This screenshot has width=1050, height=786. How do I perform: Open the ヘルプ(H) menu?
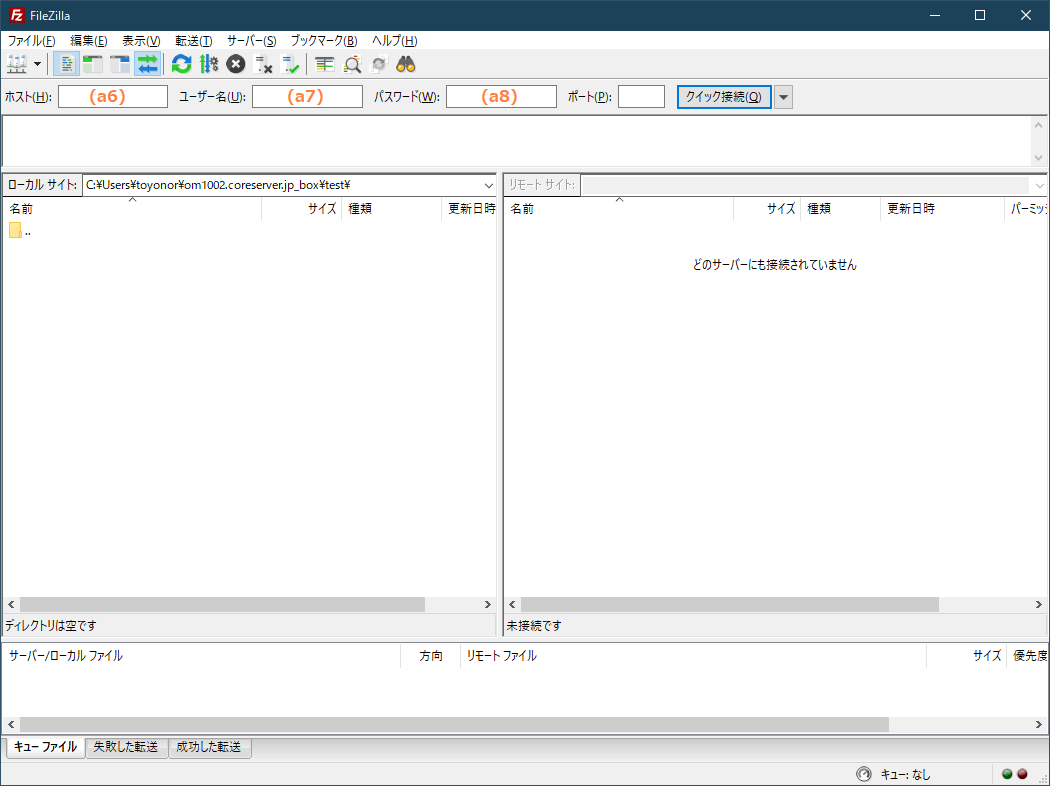395,41
